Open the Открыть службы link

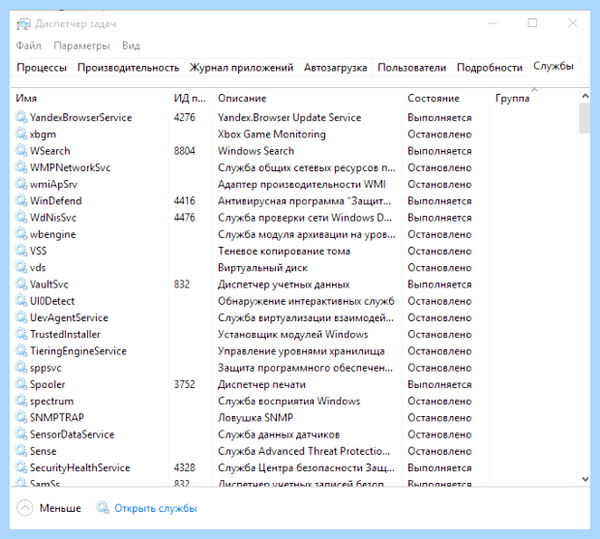pyautogui.click(x=155, y=508)
